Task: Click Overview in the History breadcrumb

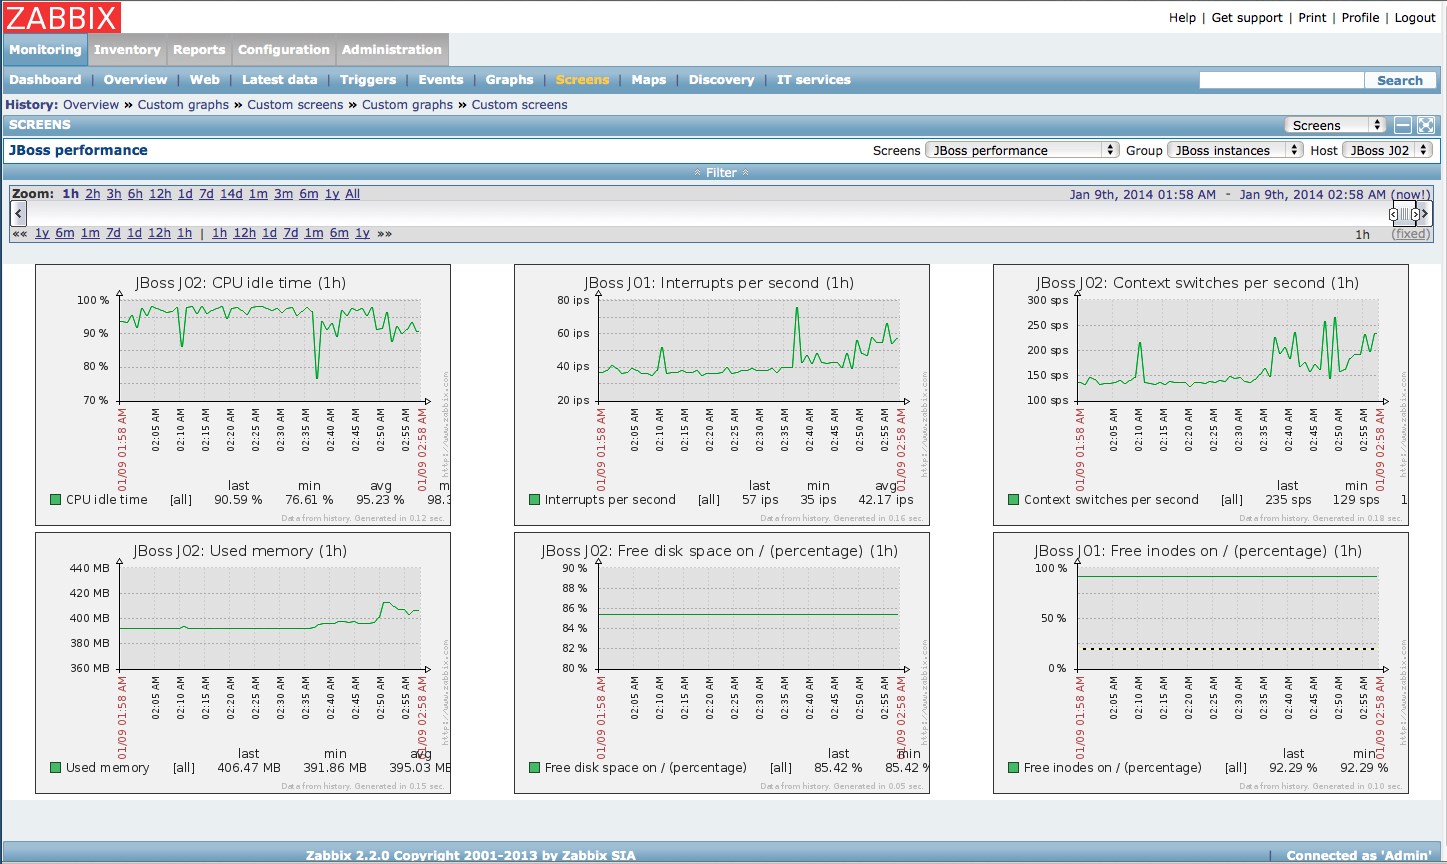Action: [91, 104]
